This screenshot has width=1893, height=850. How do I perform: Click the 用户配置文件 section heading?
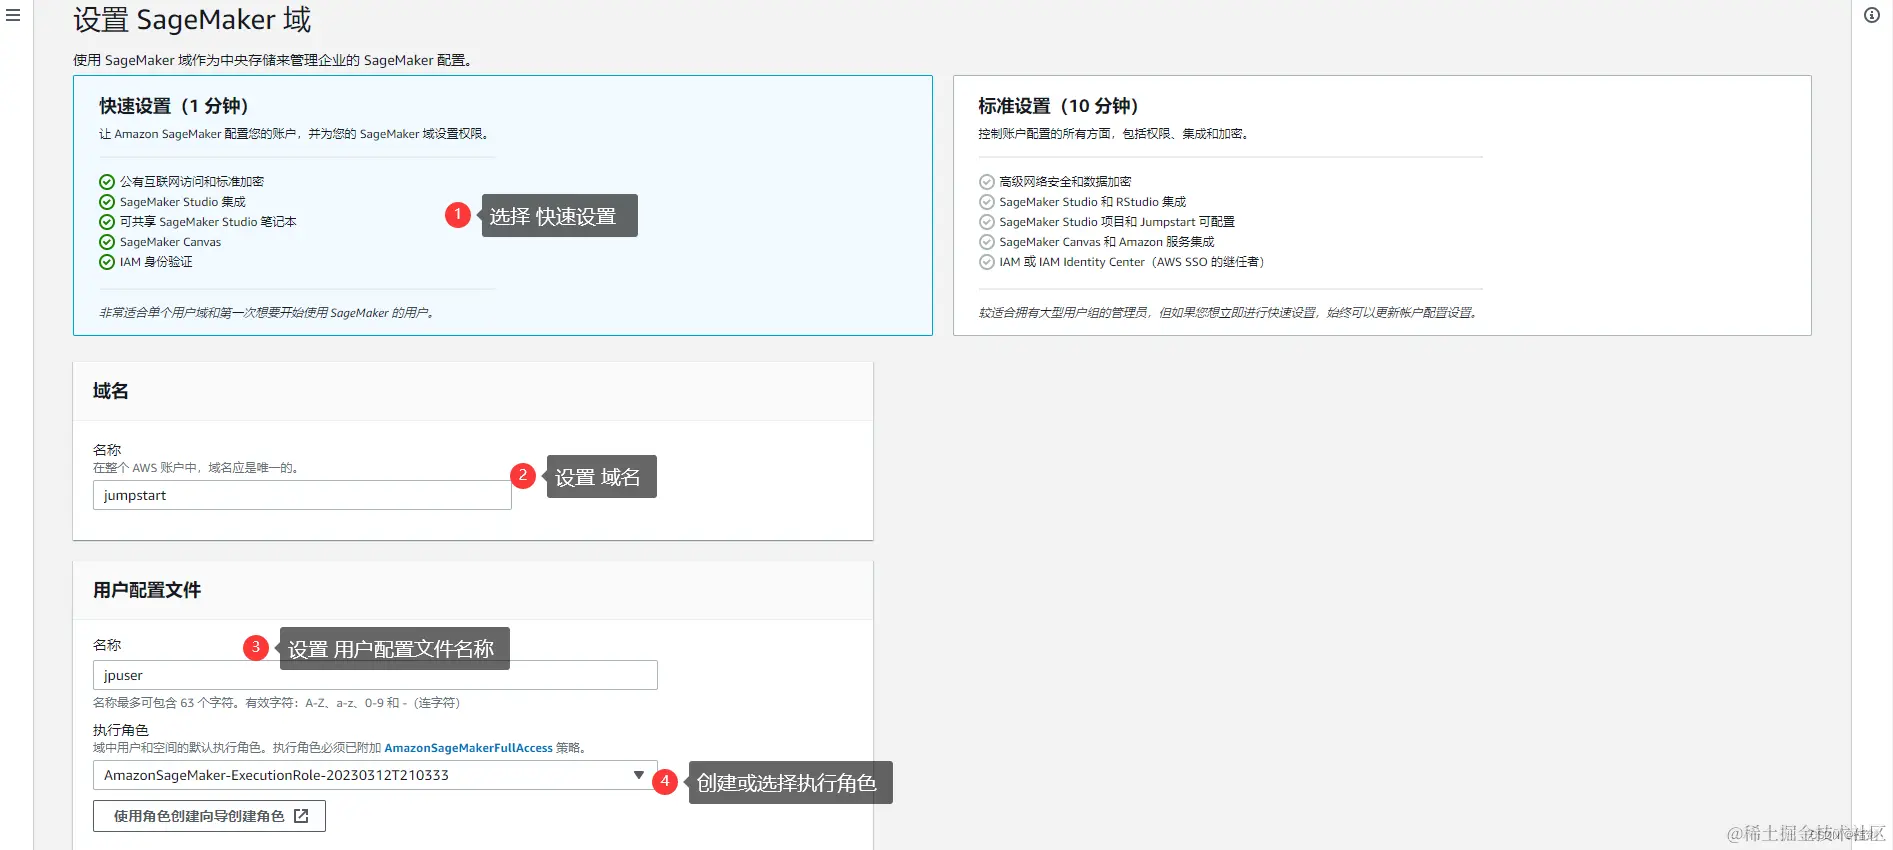[x=147, y=590]
